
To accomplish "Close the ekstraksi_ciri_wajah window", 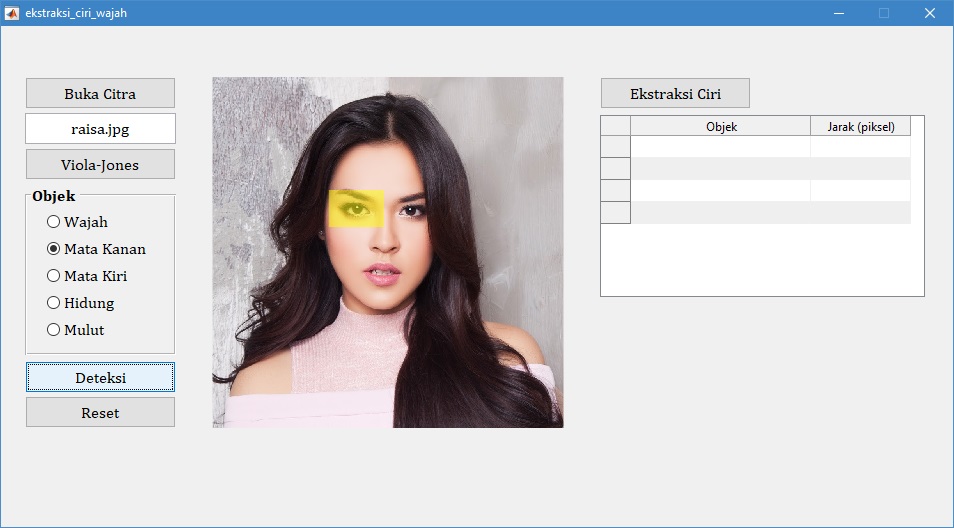I will click(930, 13).
